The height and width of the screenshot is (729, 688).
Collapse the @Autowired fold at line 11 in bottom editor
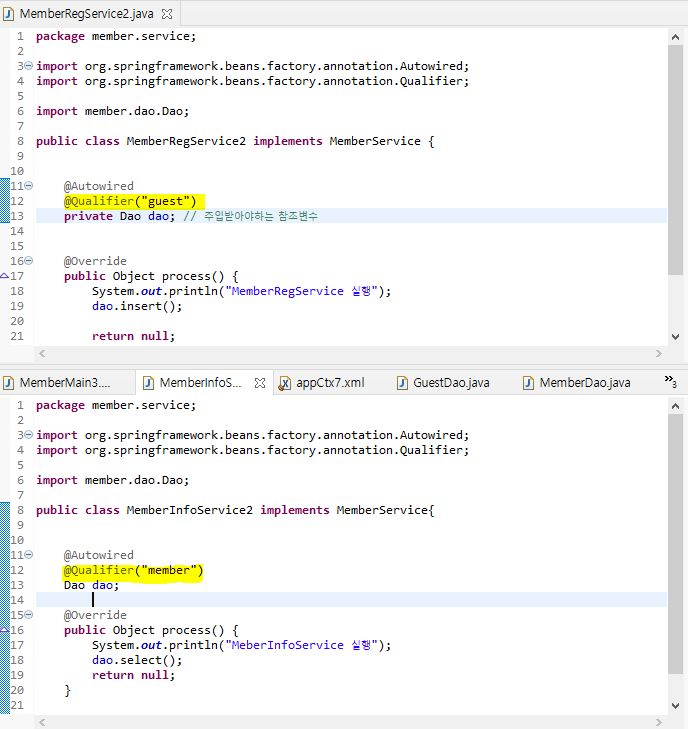(28, 555)
